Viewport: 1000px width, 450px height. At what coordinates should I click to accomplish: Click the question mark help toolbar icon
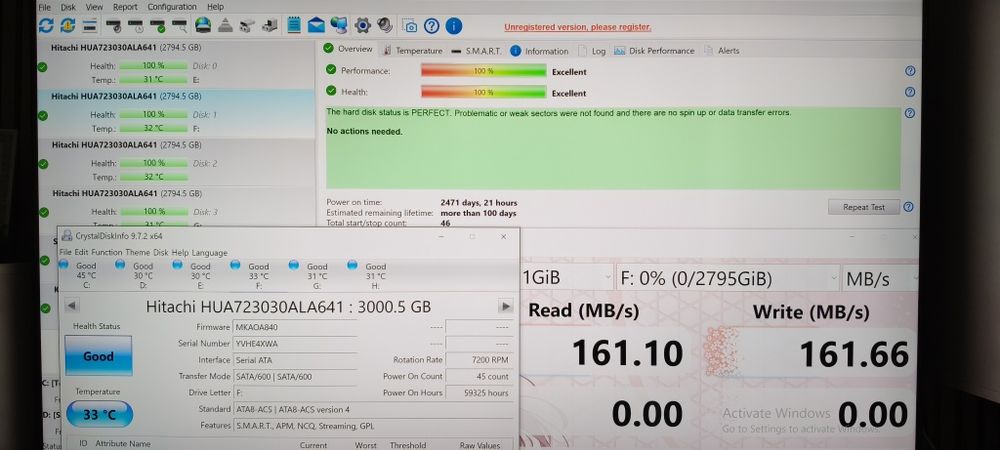point(432,26)
